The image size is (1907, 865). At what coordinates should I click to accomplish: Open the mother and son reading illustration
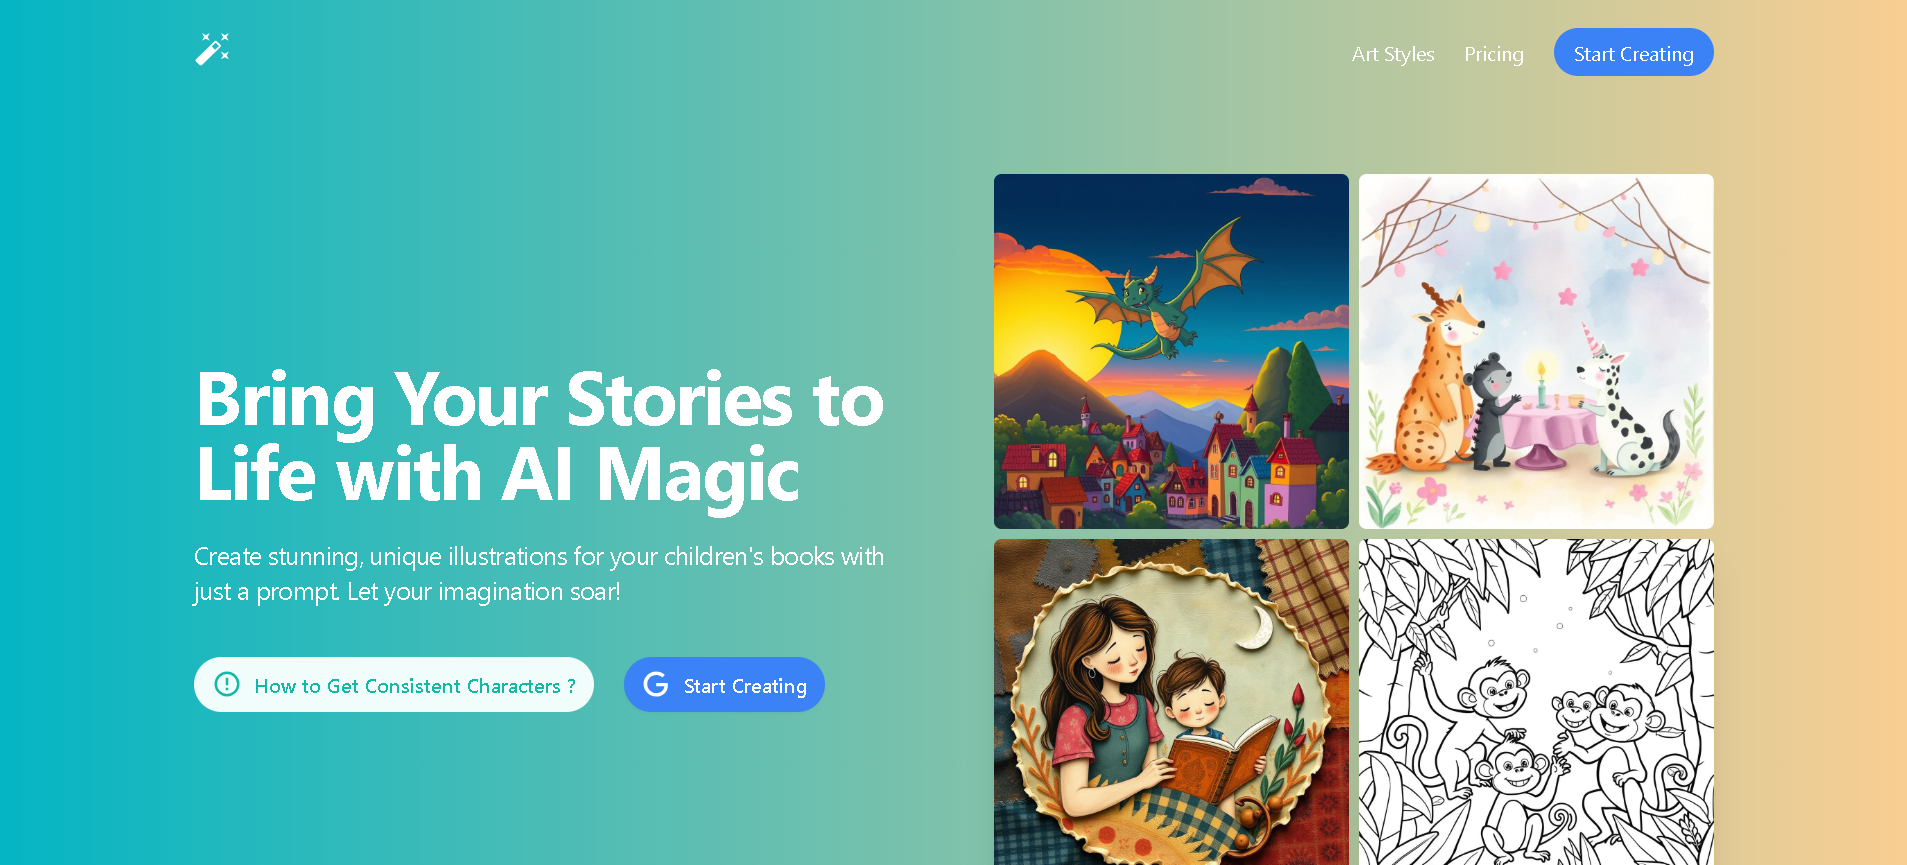1171,702
